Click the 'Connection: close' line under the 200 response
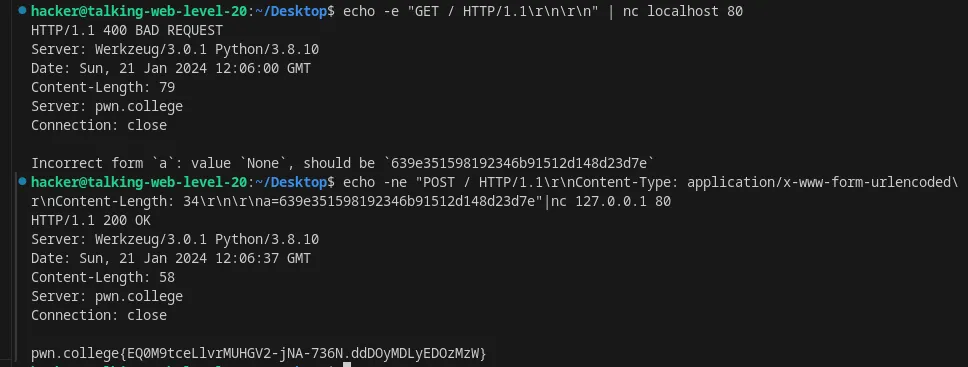Screen dimensions: 968x367 99,315
